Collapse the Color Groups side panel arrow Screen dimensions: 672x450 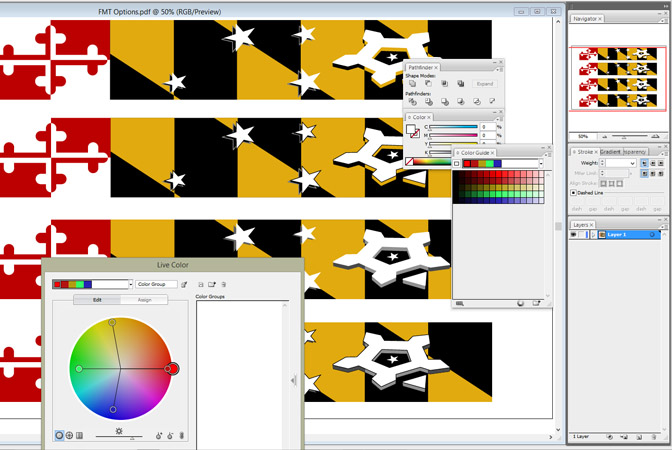(x=293, y=380)
